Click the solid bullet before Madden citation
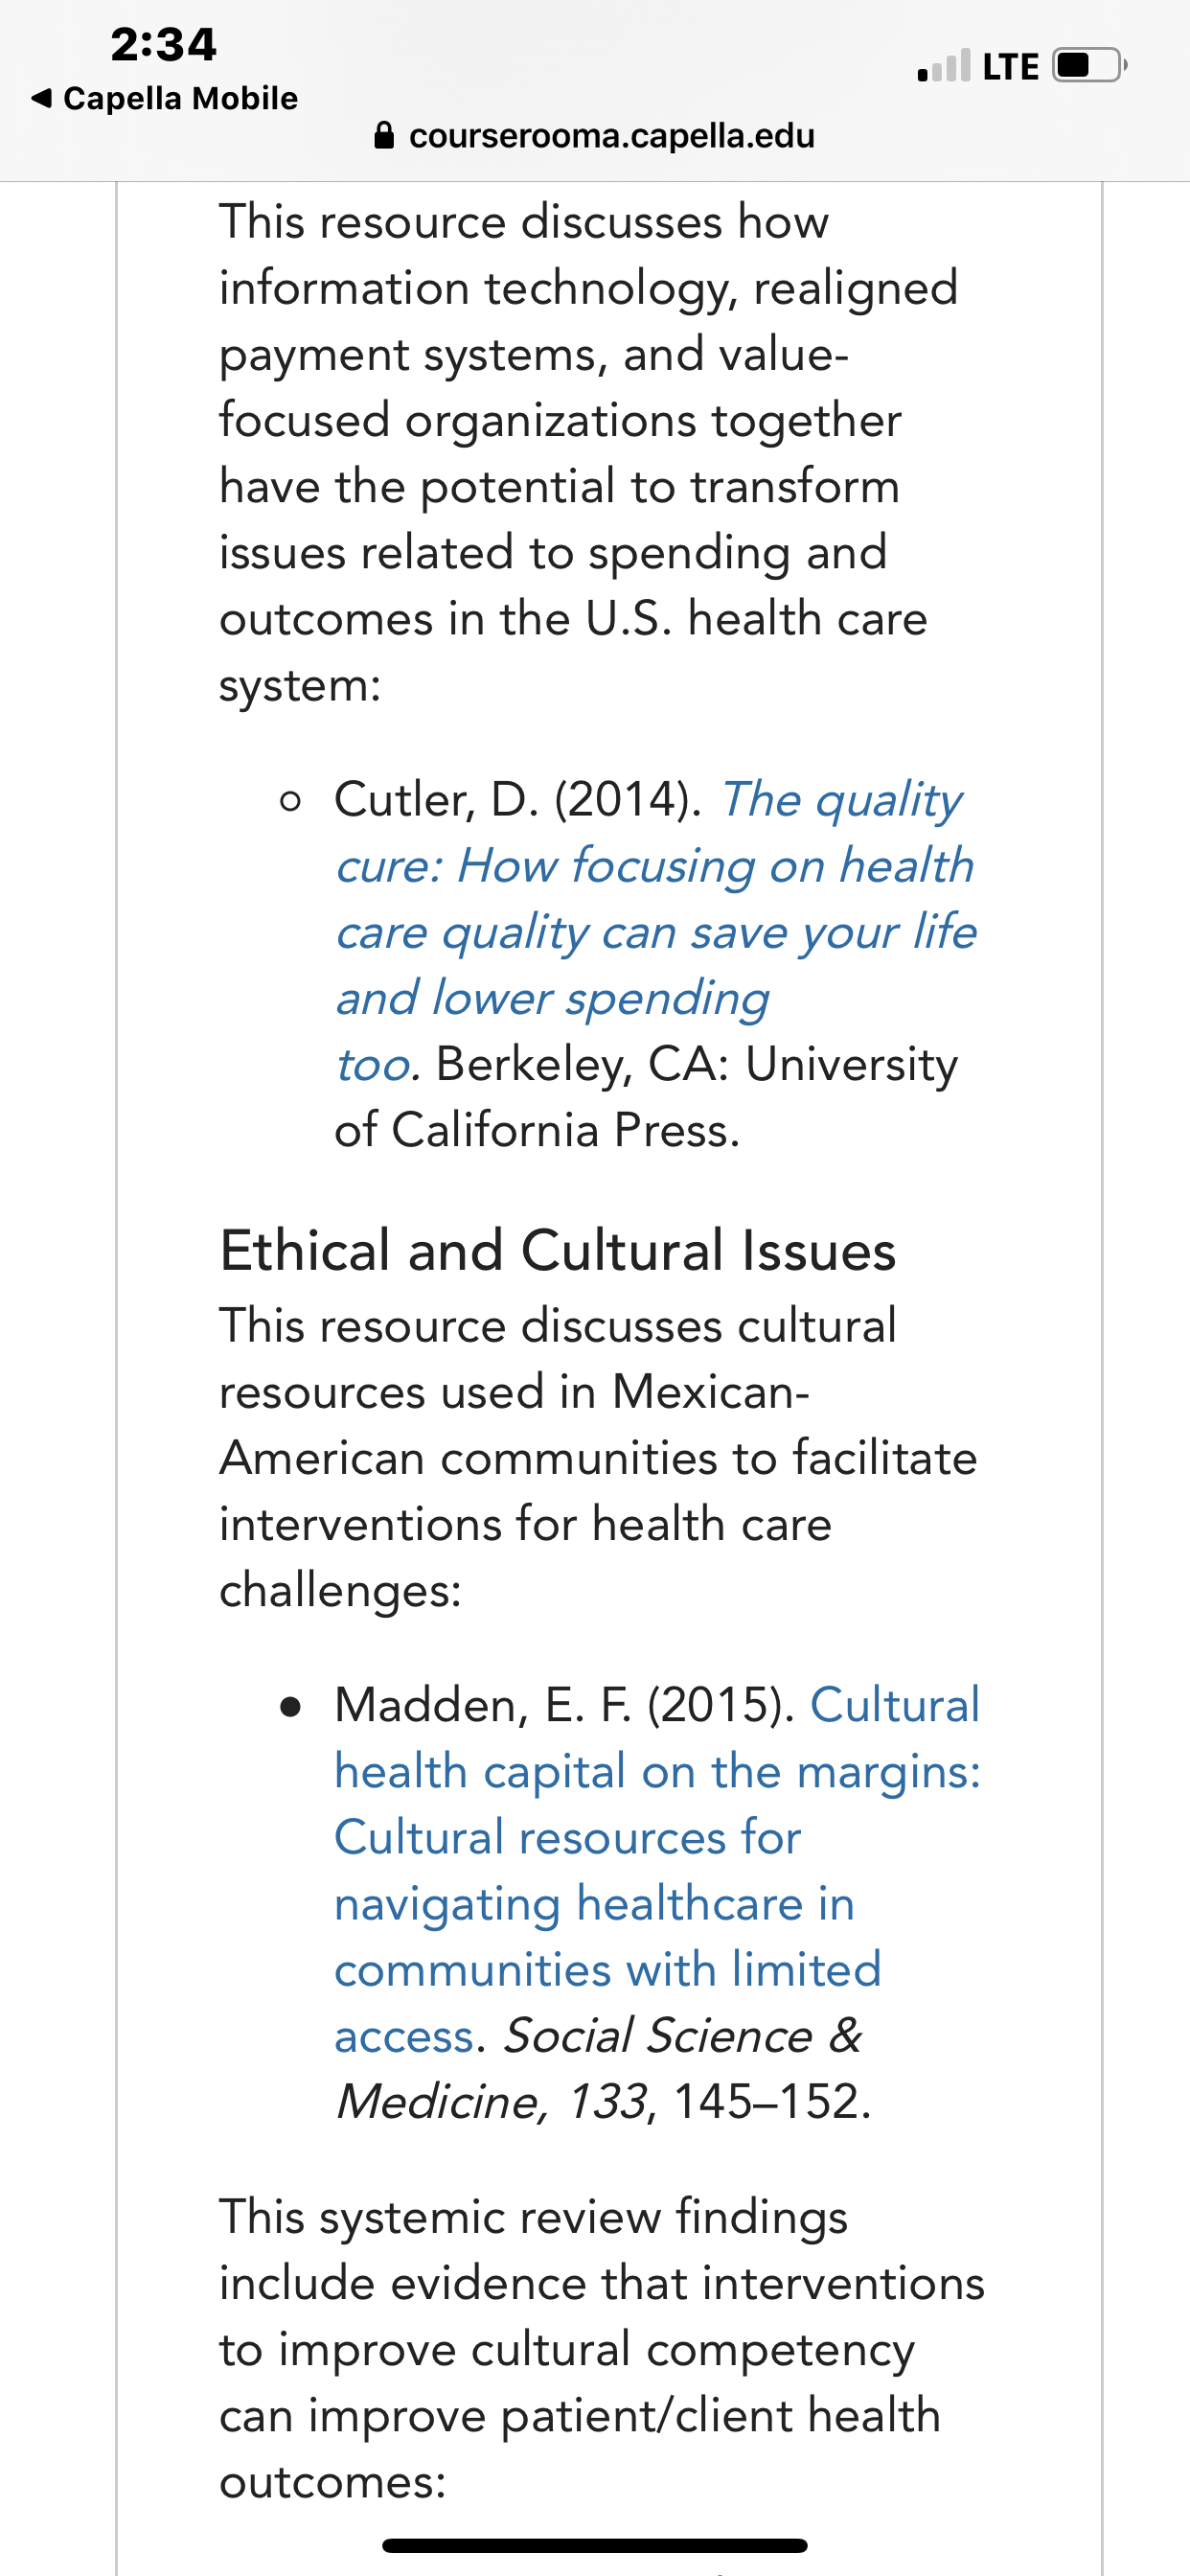Screen dimensions: 1190x2576 coord(291,1706)
